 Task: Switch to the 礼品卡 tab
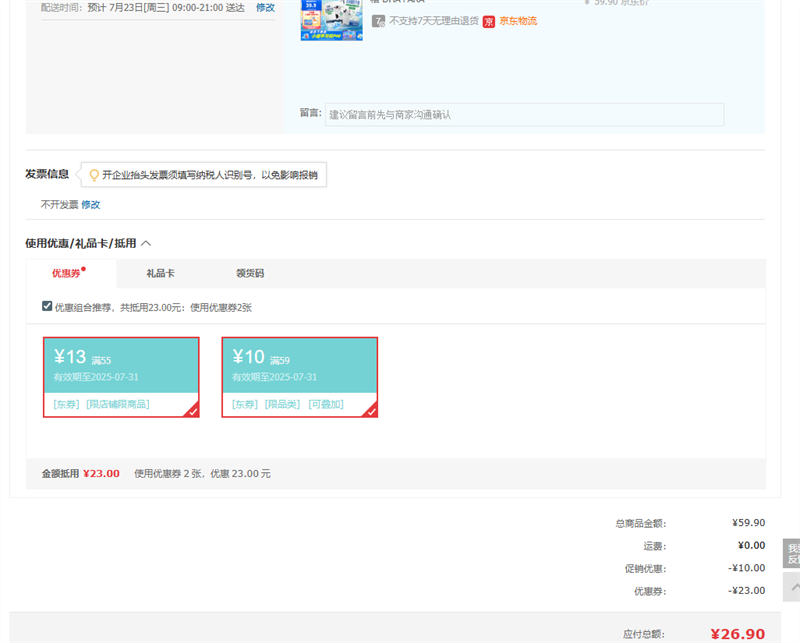point(160,273)
